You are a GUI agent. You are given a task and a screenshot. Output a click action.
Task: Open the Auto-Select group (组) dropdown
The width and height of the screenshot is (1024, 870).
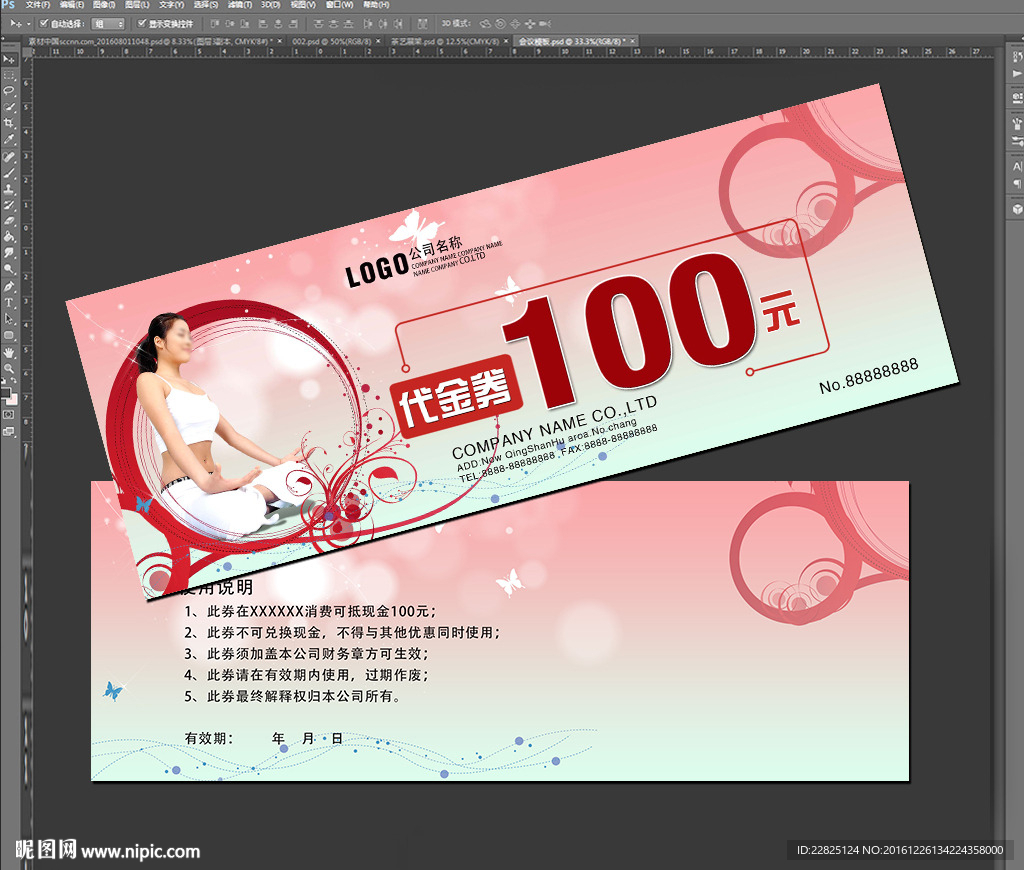(x=108, y=24)
